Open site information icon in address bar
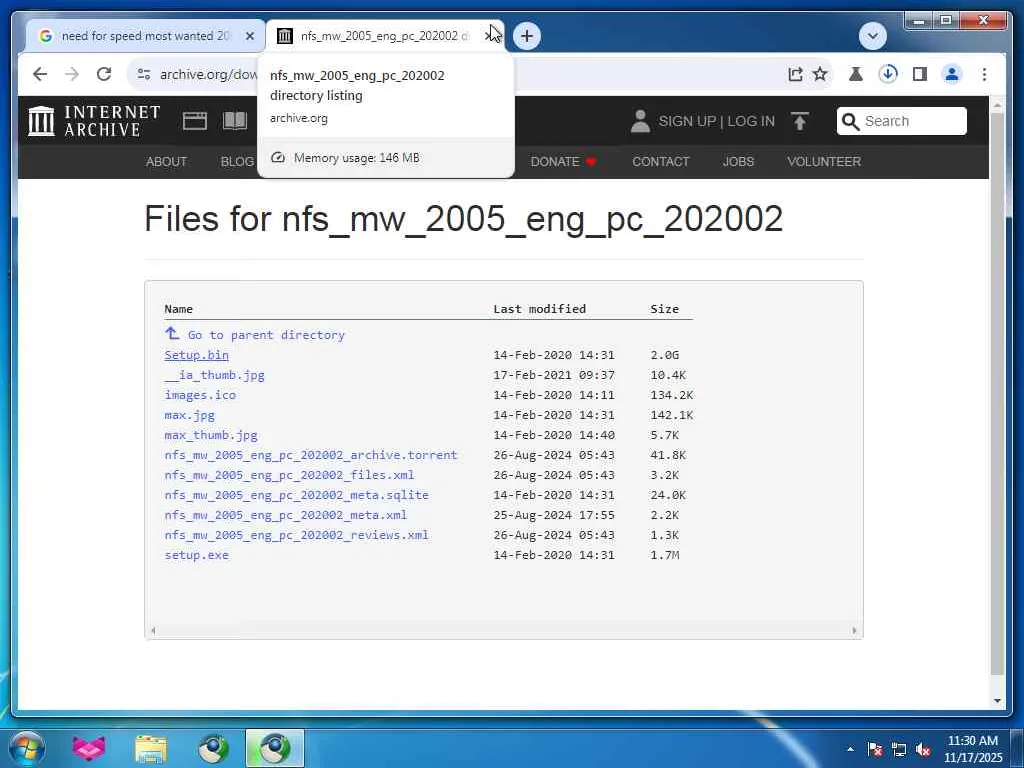Viewport: 1024px width, 768px height. [x=144, y=74]
